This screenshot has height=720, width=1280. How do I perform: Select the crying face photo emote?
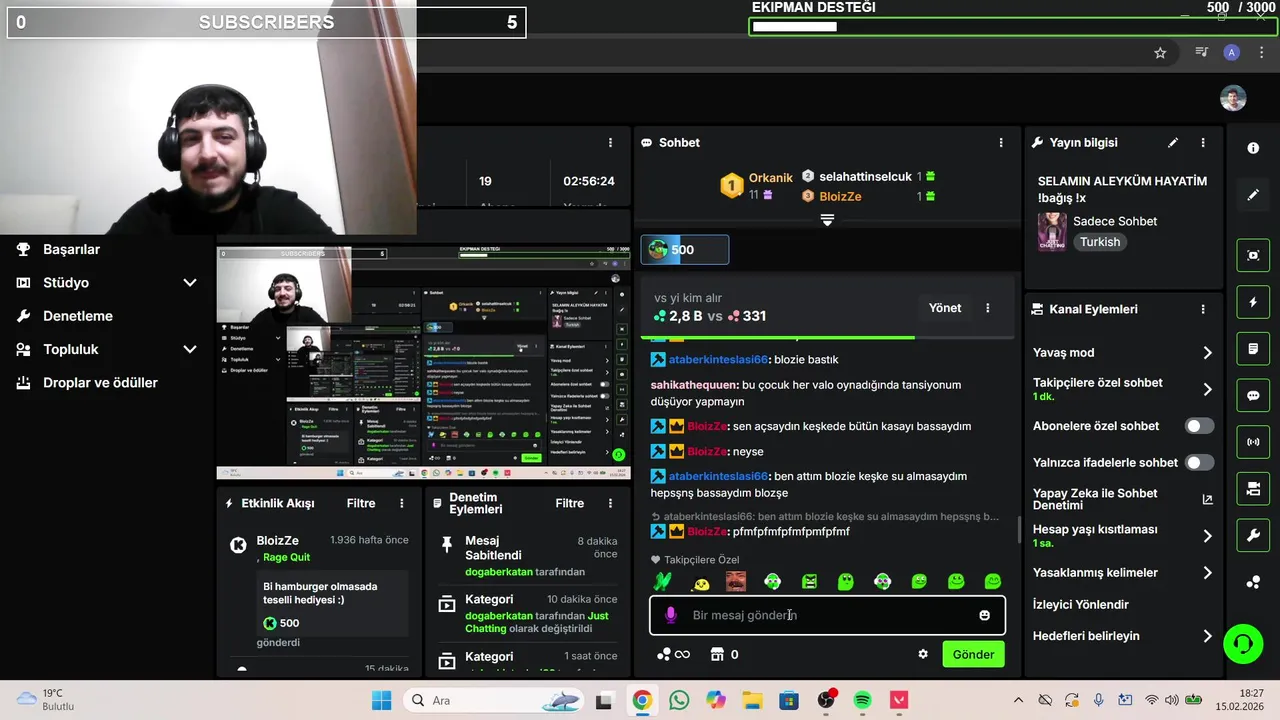pos(735,581)
